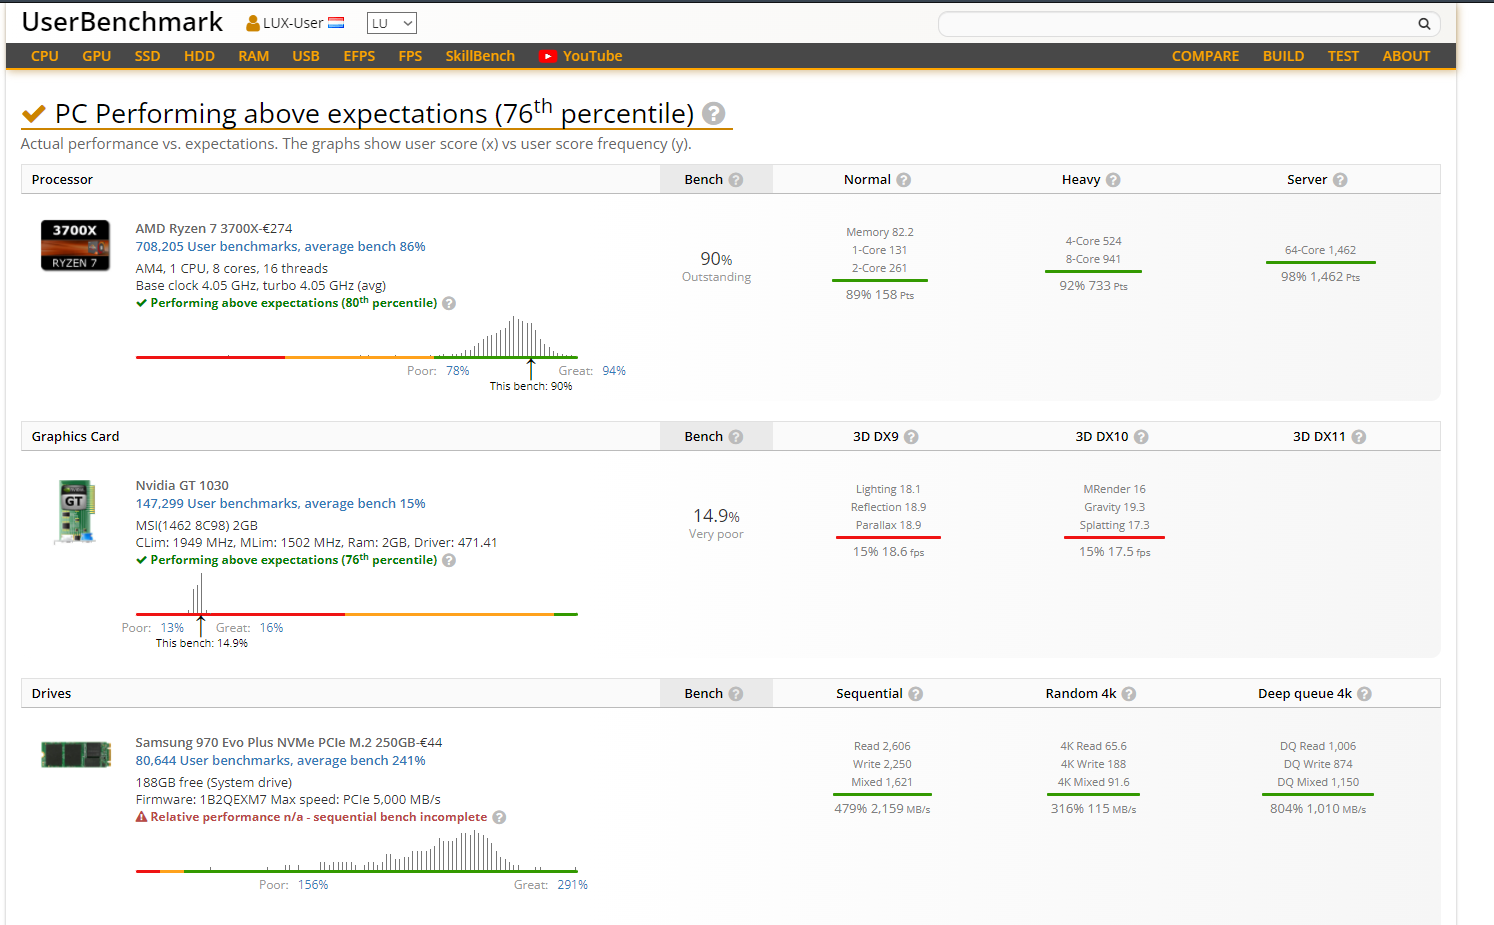Open the GPU menu item
Screen dimensions: 1494x925
(x=97, y=56)
